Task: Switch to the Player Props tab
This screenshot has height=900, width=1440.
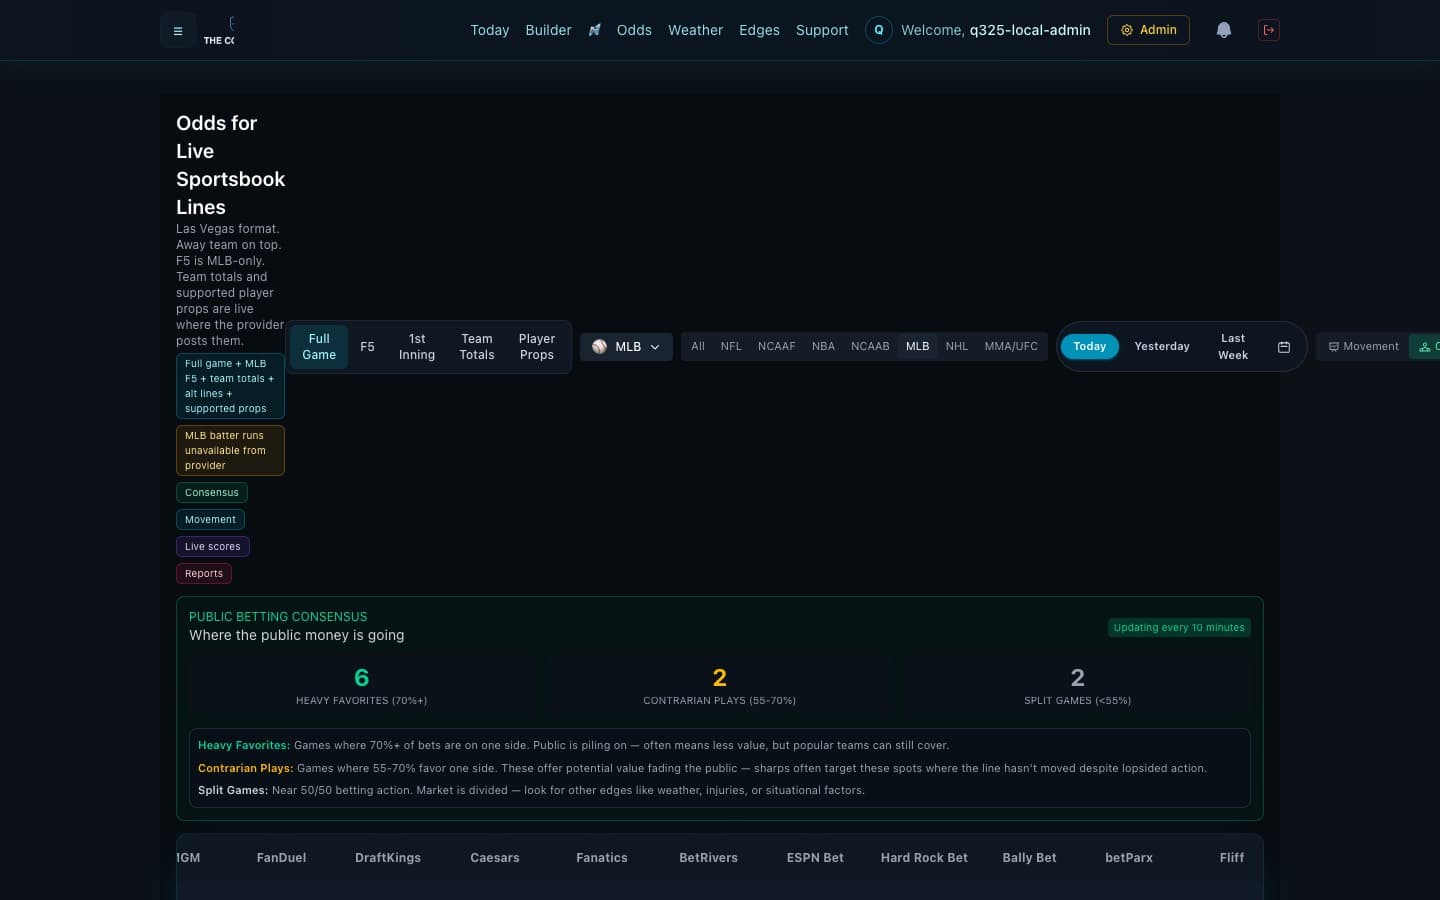Action: pyautogui.click(x=537, y=347)
